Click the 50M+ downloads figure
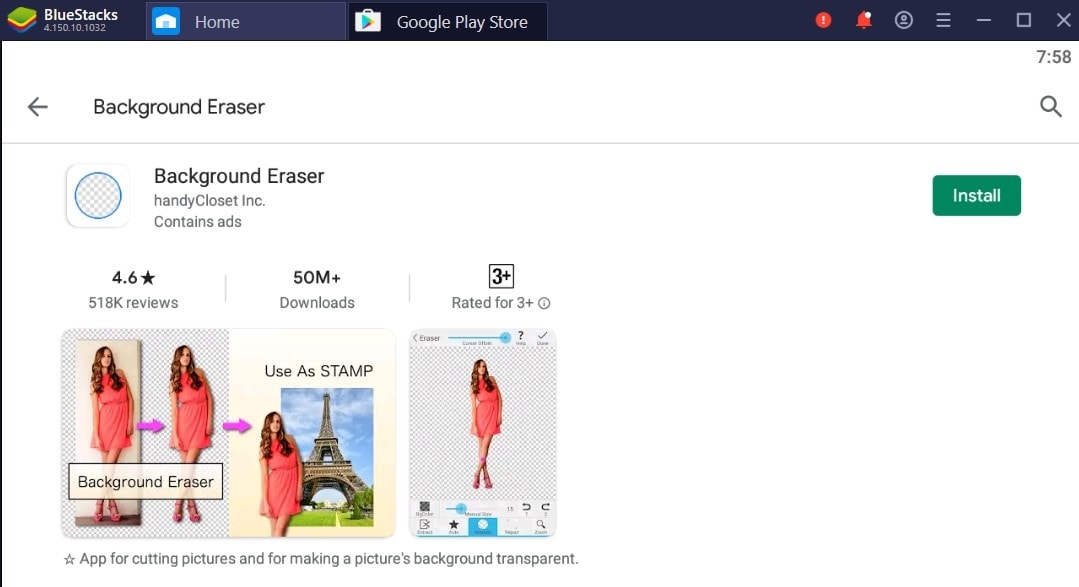 coord(317,277)
